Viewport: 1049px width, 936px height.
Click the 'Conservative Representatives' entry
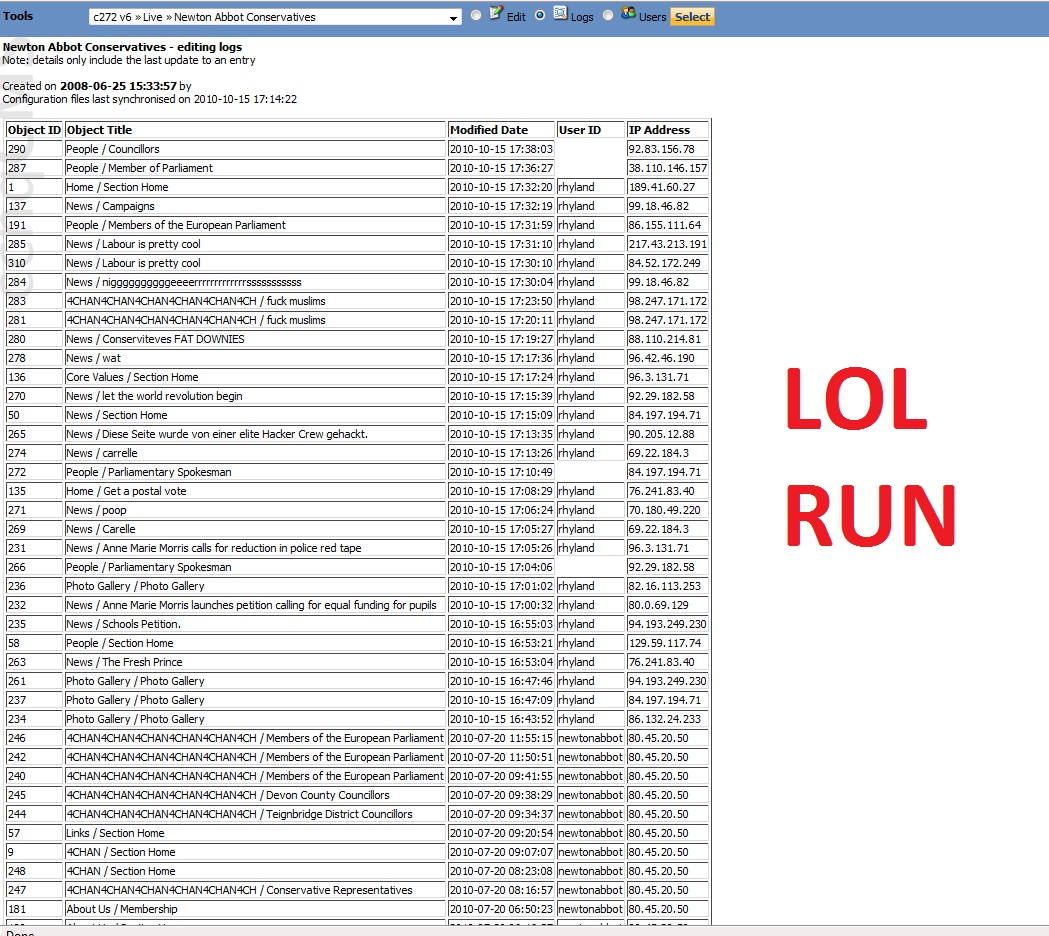pyautogui.click(x=239, y=890)
